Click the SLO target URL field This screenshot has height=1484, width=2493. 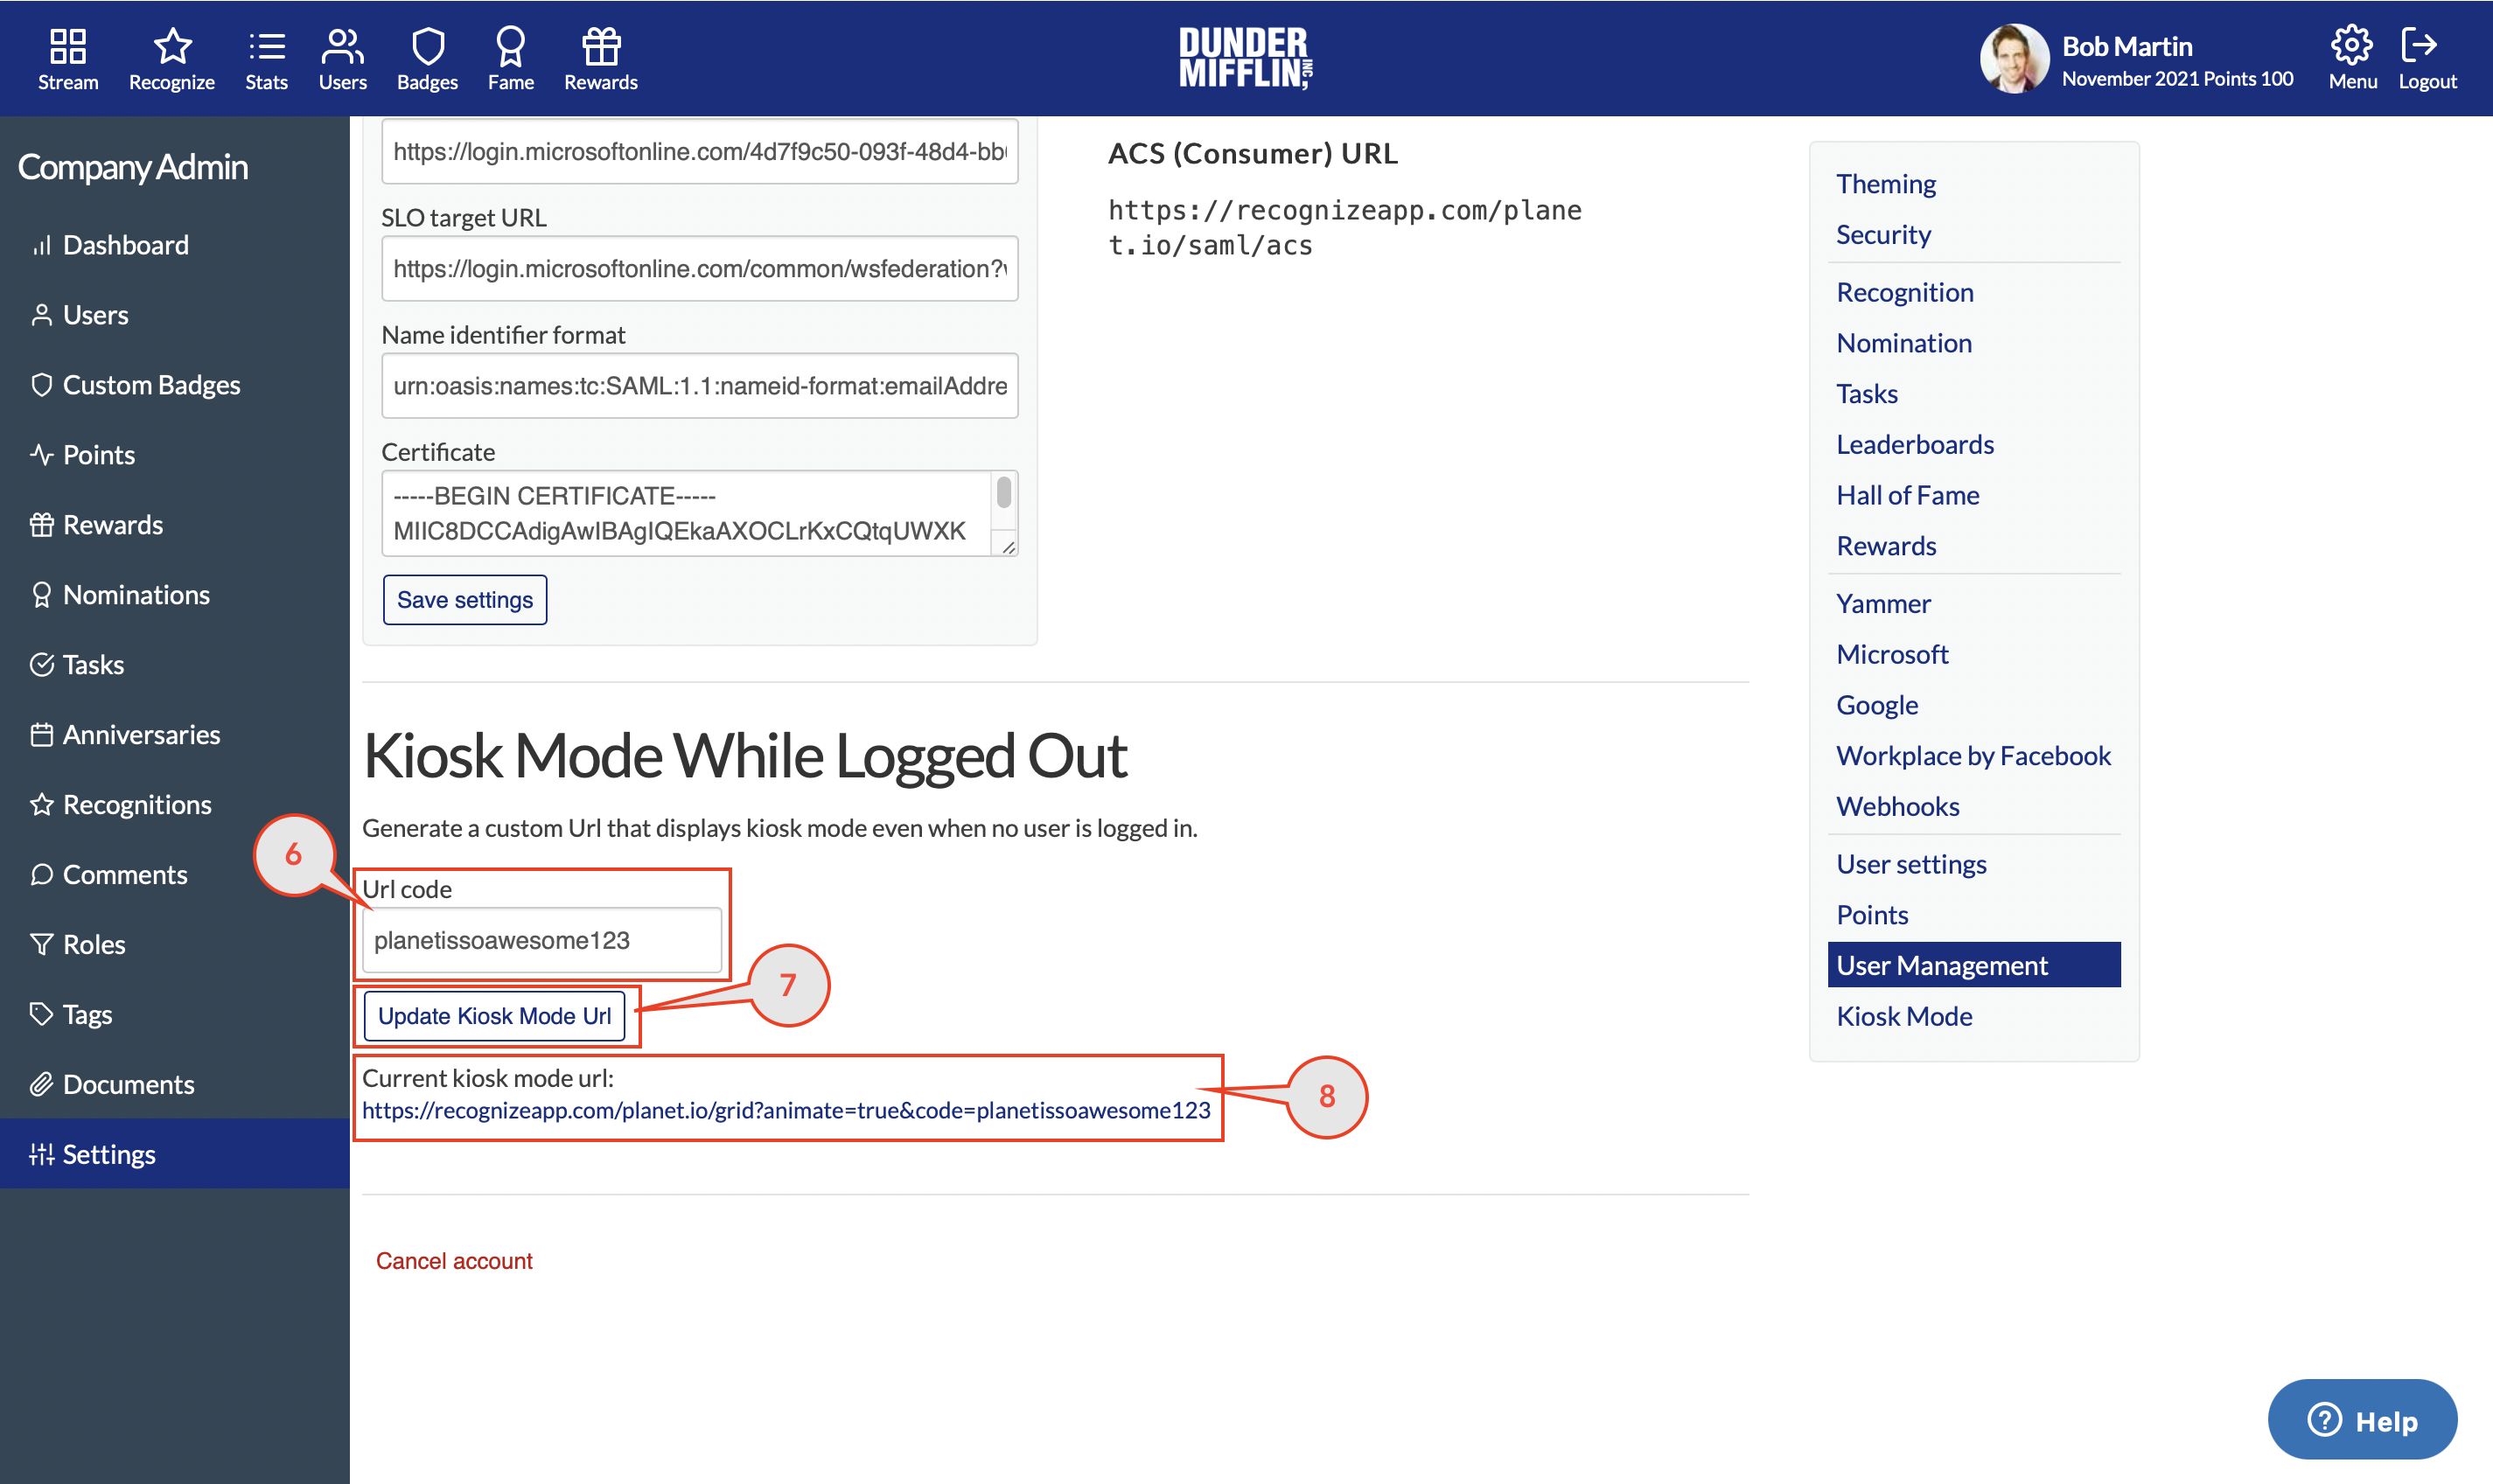699,269
